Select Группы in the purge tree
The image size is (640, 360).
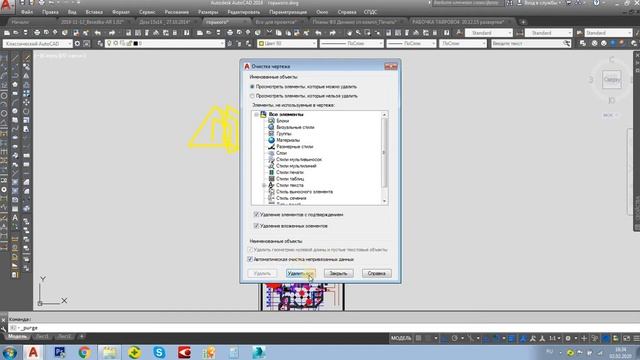point(284,134)
